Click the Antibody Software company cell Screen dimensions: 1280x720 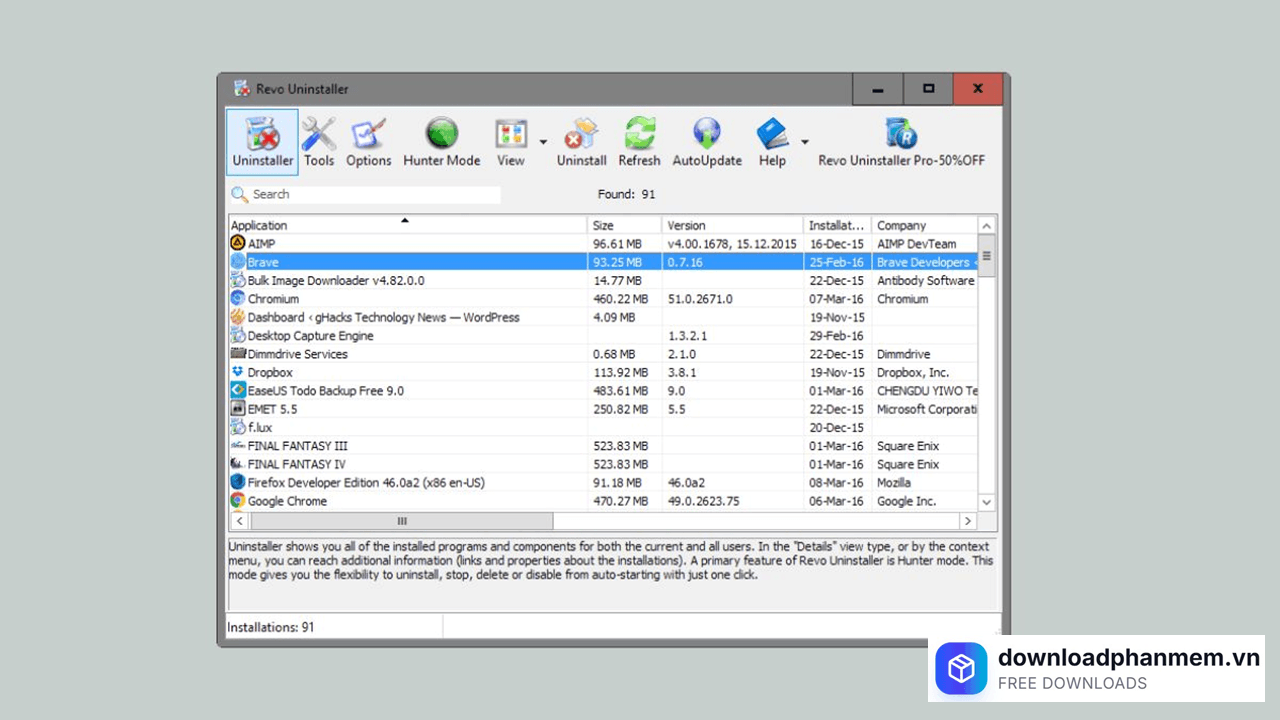click(x=926, y=280)
